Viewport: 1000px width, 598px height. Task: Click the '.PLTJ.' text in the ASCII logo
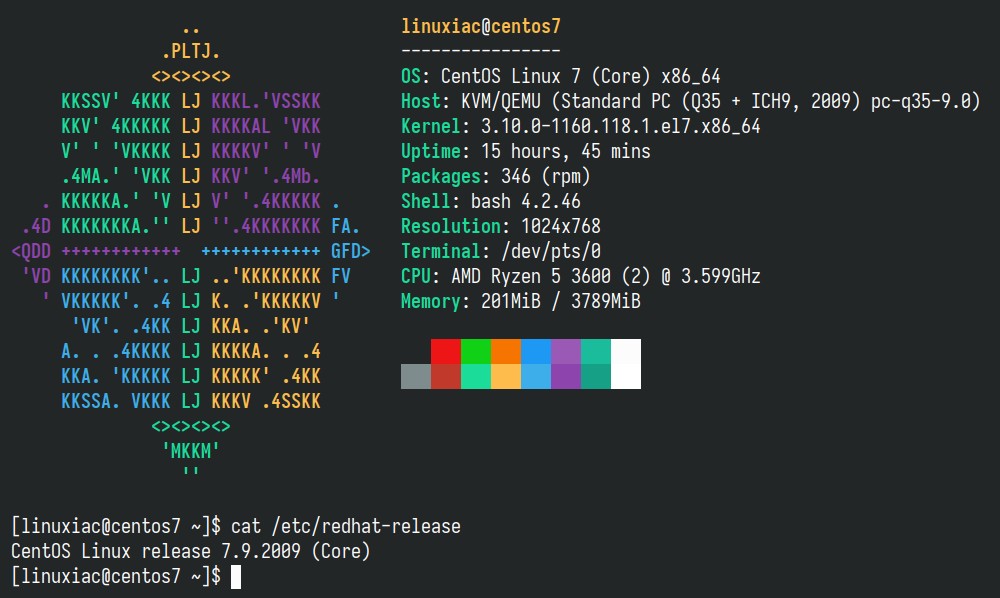tap(191, 51)
